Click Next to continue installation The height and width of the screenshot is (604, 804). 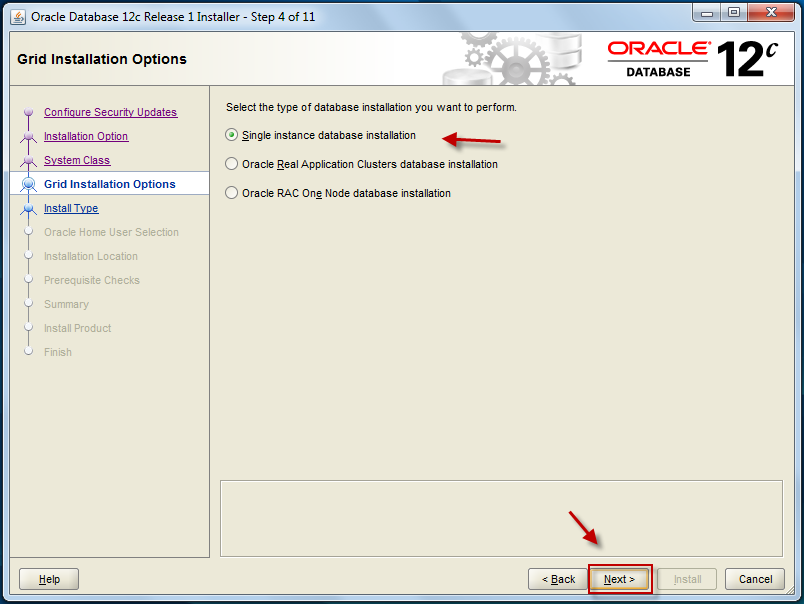pyautogui.click(x=620, y=578)
